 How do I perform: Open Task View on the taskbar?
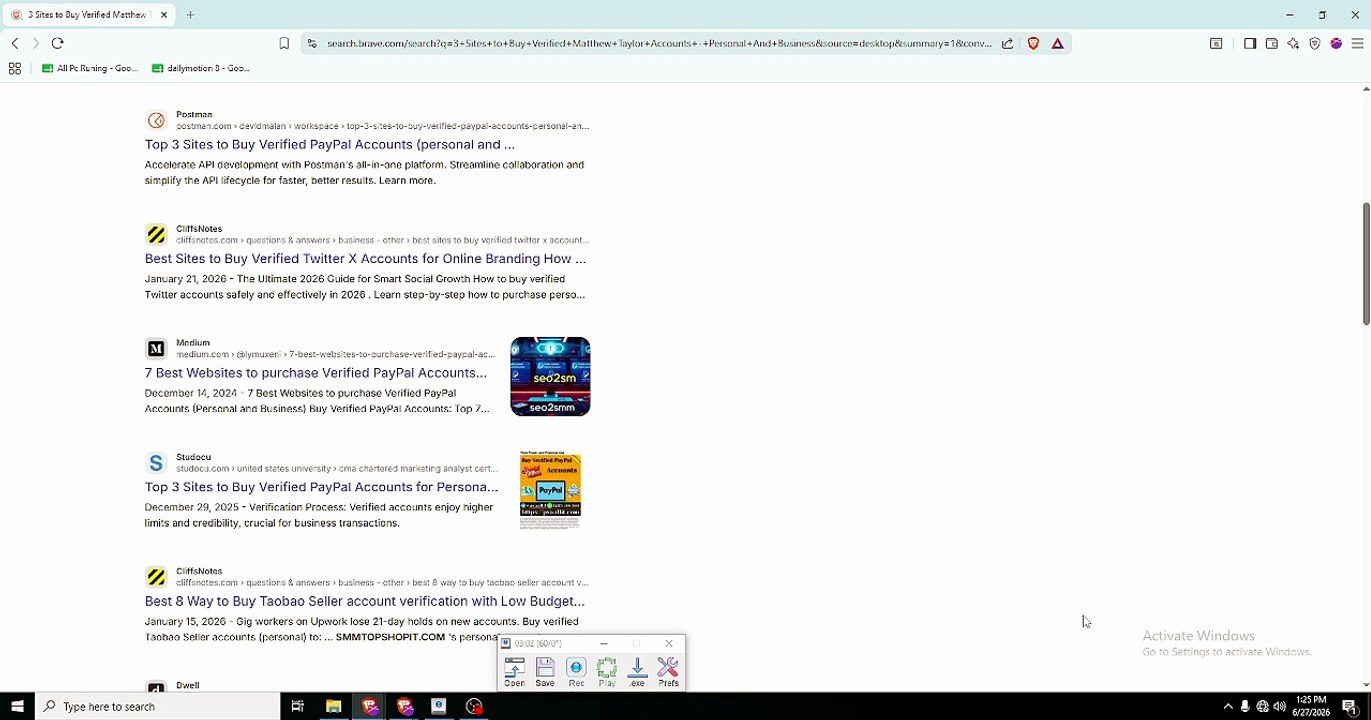pyautogui.click(x=297, y=706)
